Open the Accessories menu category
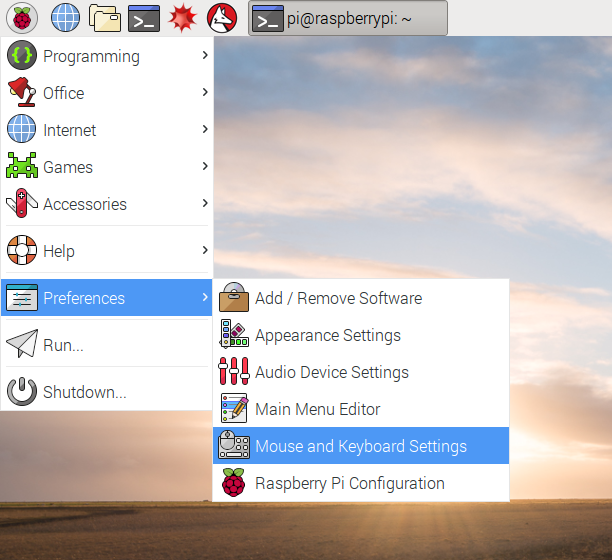The image size is (612, 560). [x=107, y=203]
